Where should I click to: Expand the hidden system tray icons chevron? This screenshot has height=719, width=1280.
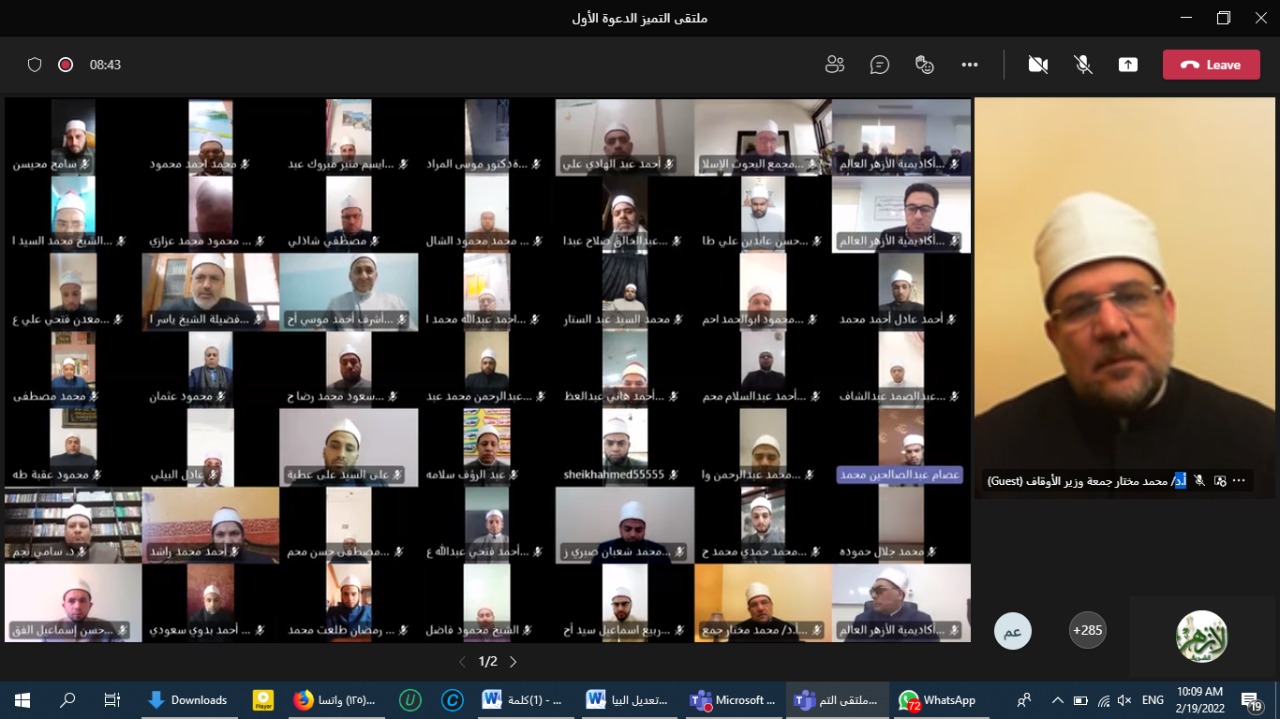tap(1058, 700)
